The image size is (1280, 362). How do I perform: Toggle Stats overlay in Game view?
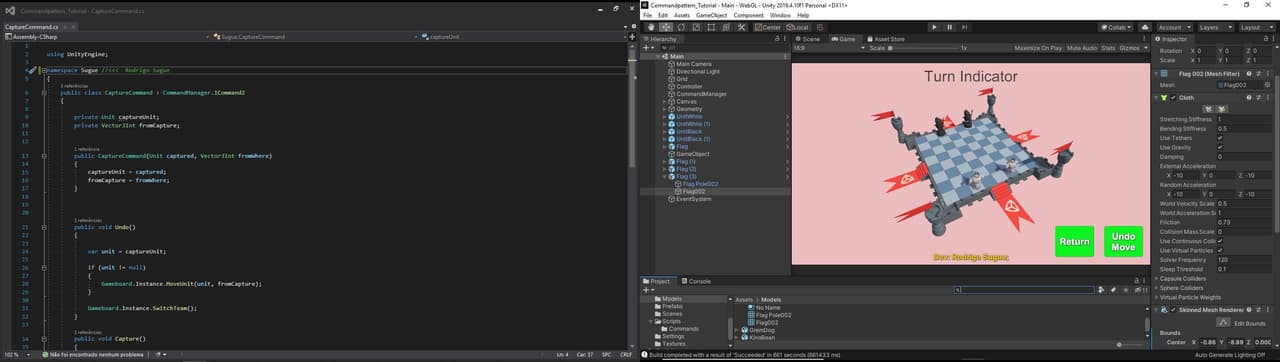click(x=1108, y=48)
